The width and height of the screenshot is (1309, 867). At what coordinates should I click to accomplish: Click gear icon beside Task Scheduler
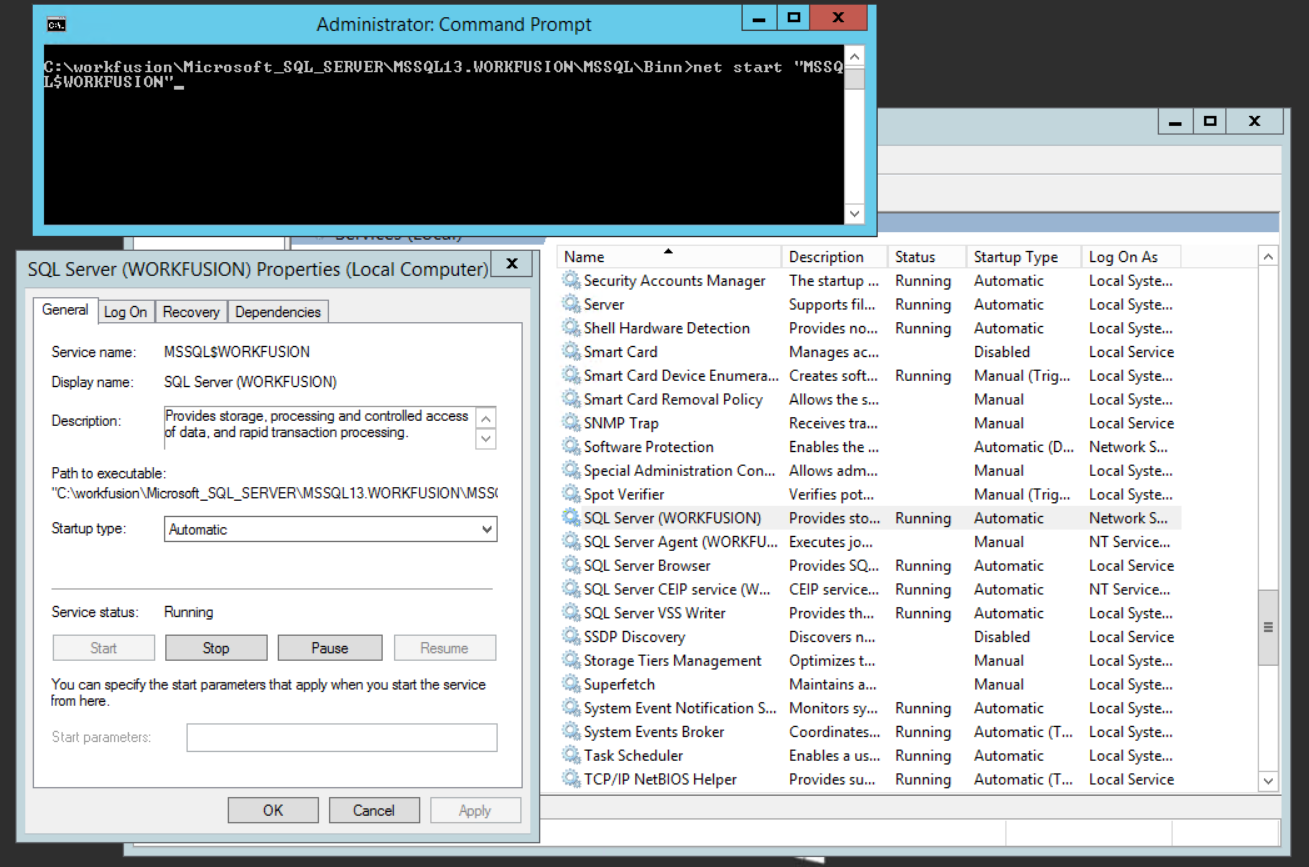click(x=571, y=755)
